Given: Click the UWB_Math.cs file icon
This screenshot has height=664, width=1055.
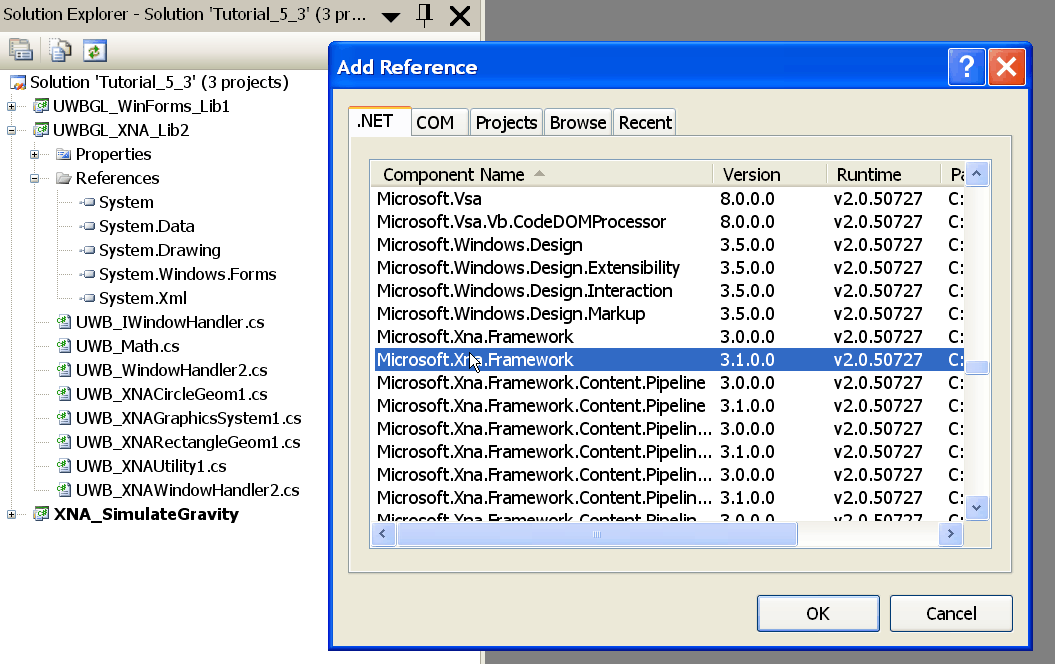Looking at the screenshot, I should click(x=64, y=346).
